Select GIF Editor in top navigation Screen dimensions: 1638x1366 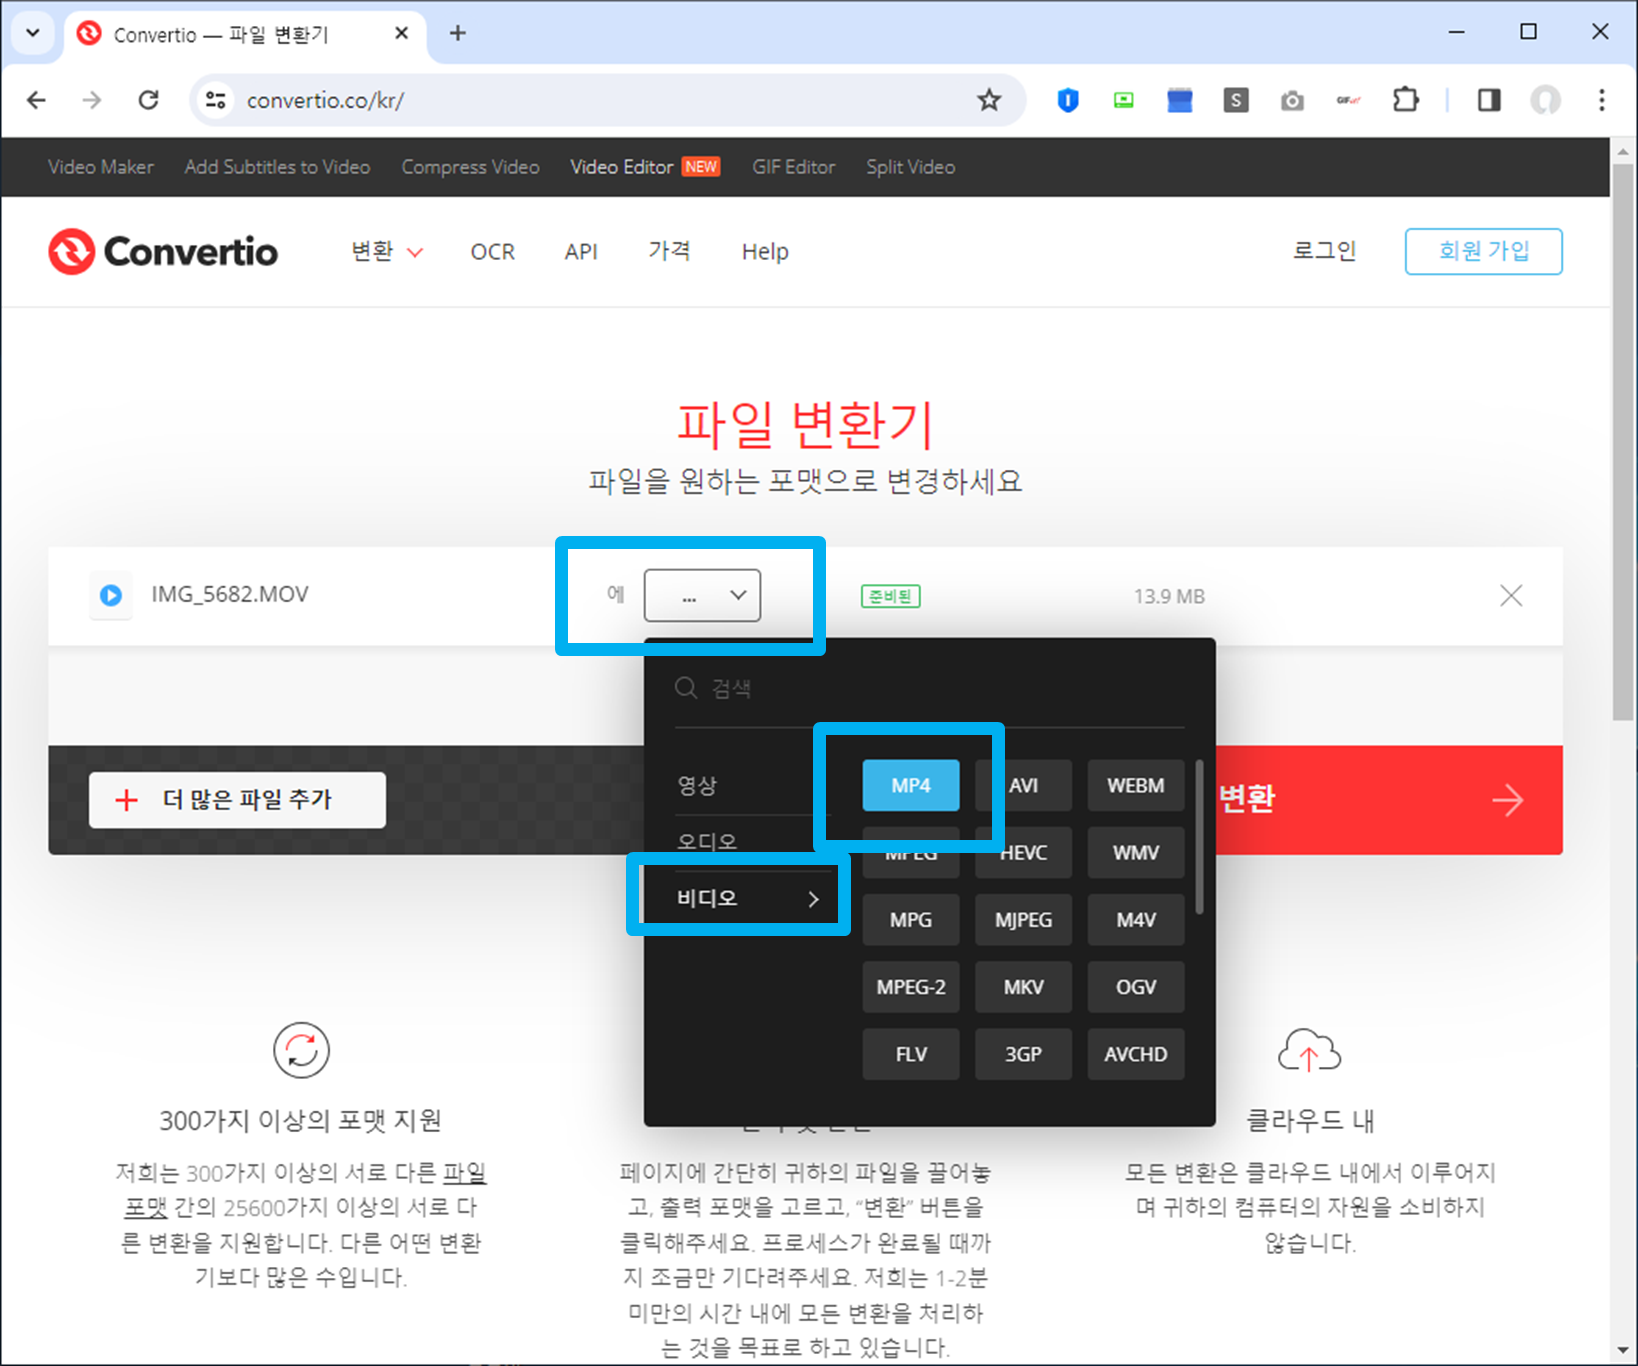click(793, 167)
